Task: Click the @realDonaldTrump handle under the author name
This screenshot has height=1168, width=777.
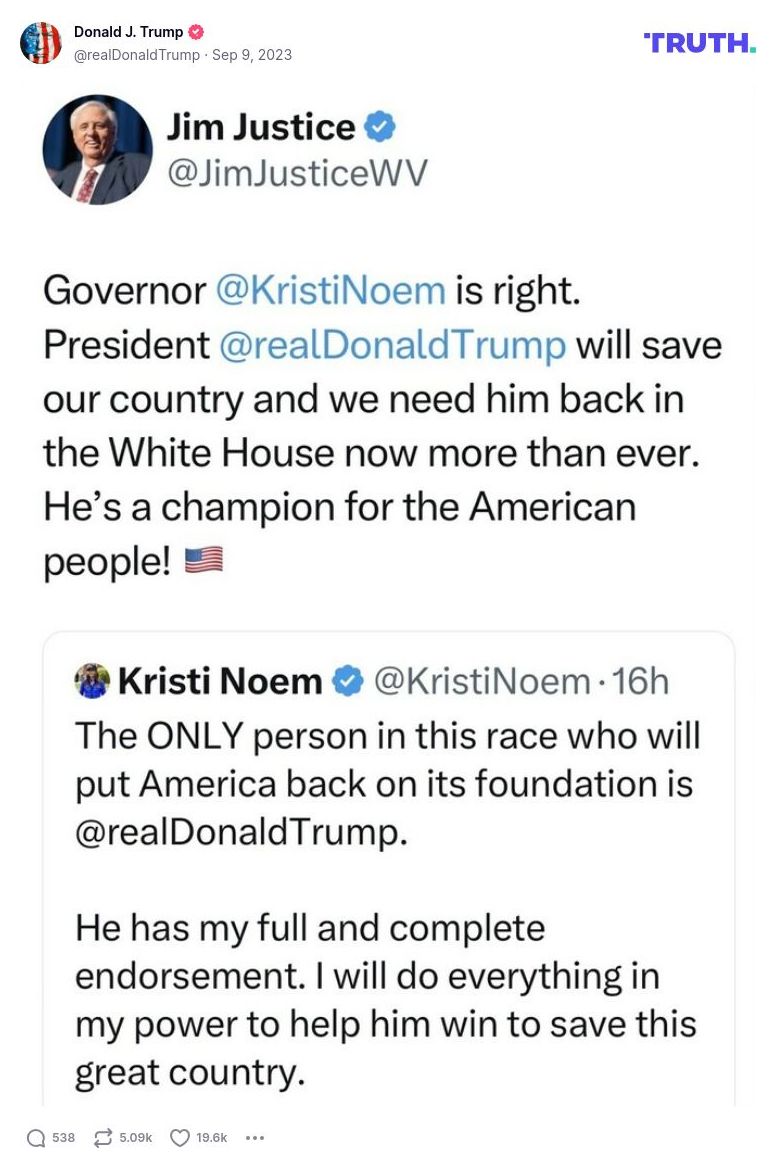Action: tap(137, 55)
